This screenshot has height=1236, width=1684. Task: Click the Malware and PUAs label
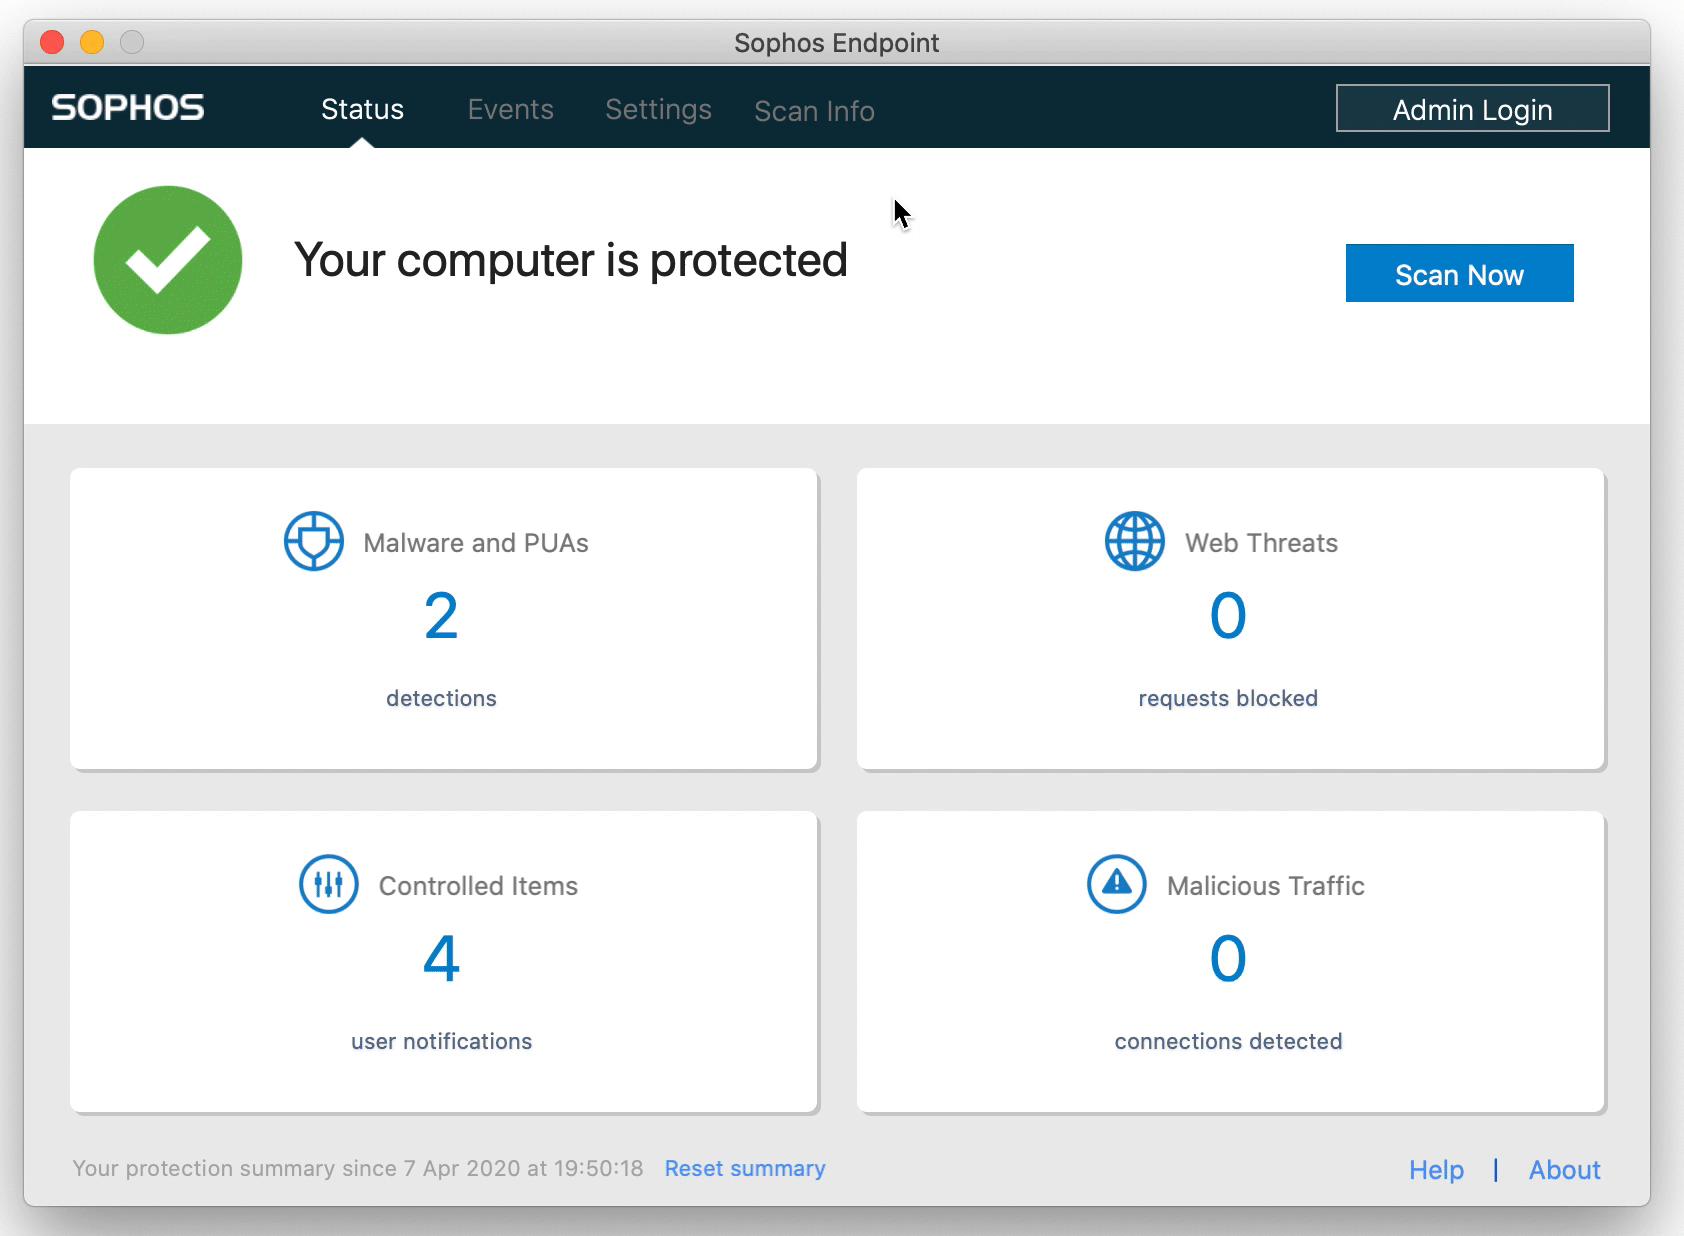pyautogui.click(x=476, y=543)
